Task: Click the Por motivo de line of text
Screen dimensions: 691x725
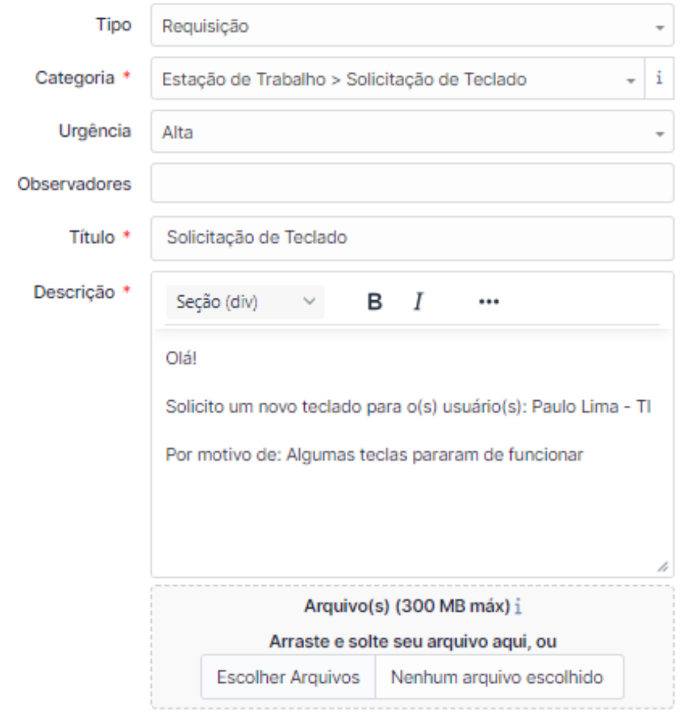Action: click(374, 455)
